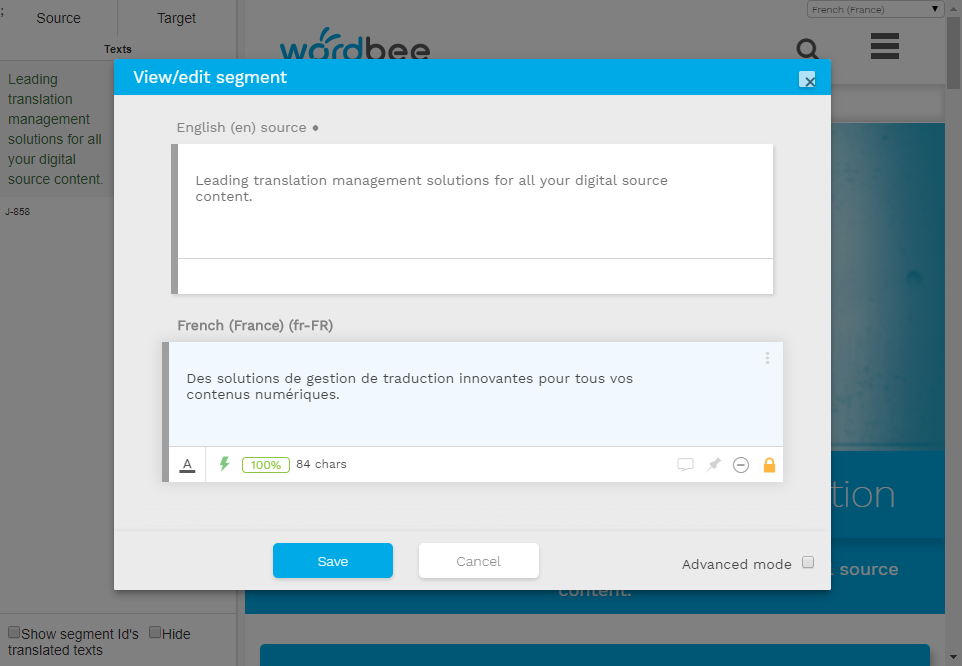Open the search magnifier on Wordbee page
The width and height of the screenshot is (962, 666).
click(807, 48)
